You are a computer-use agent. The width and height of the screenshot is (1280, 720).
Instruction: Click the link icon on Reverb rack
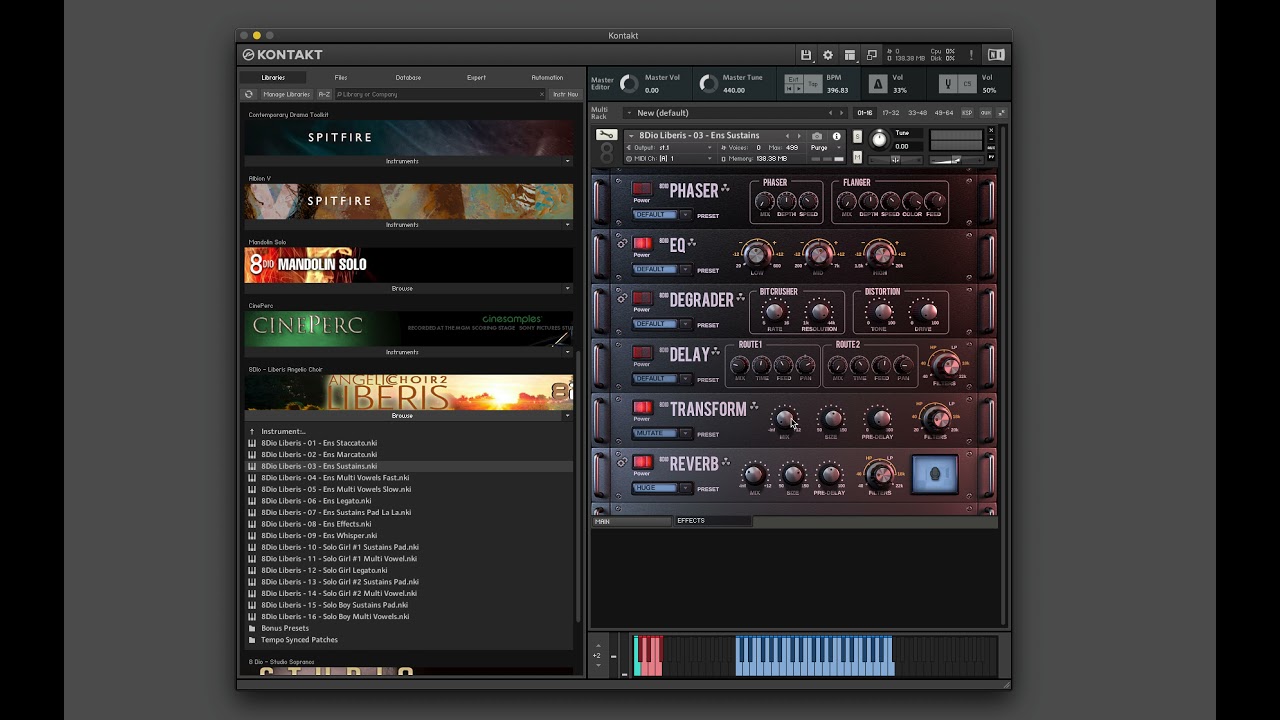pyautogui.click(x=622, y=462)
